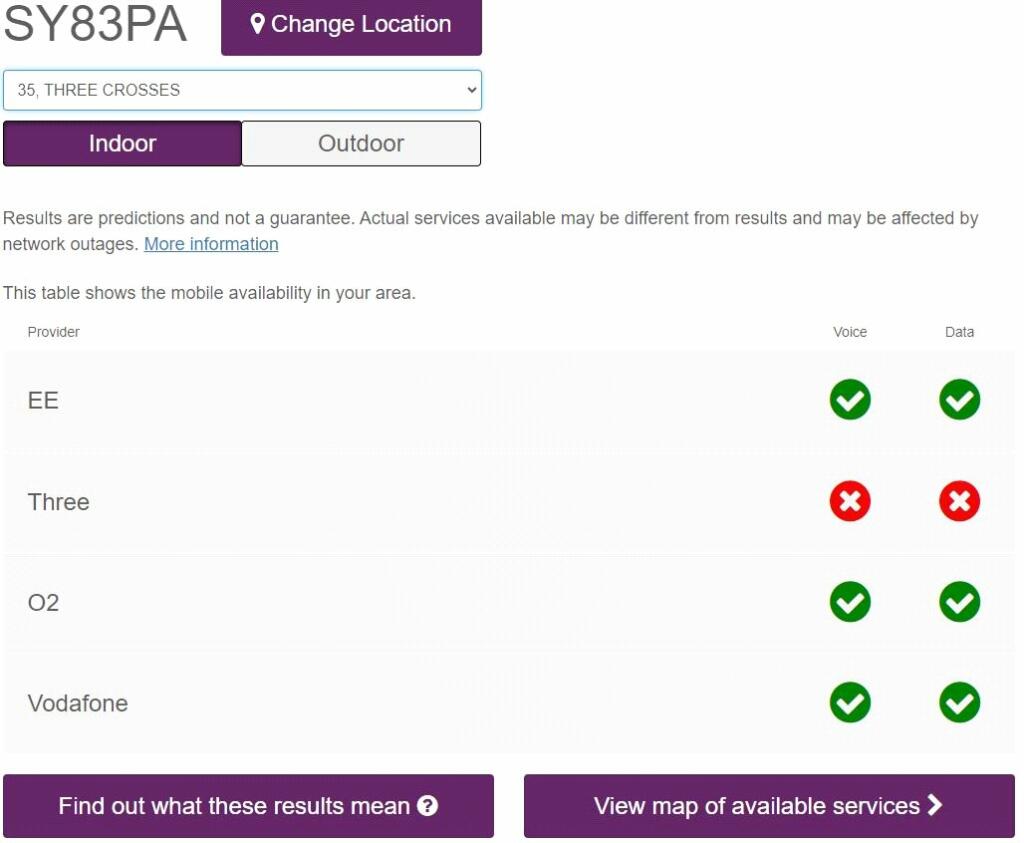The width and height of the screenshot is (1024, 843).
Task: Click O2 voice green check icon
Action: (x=850, y=601)
